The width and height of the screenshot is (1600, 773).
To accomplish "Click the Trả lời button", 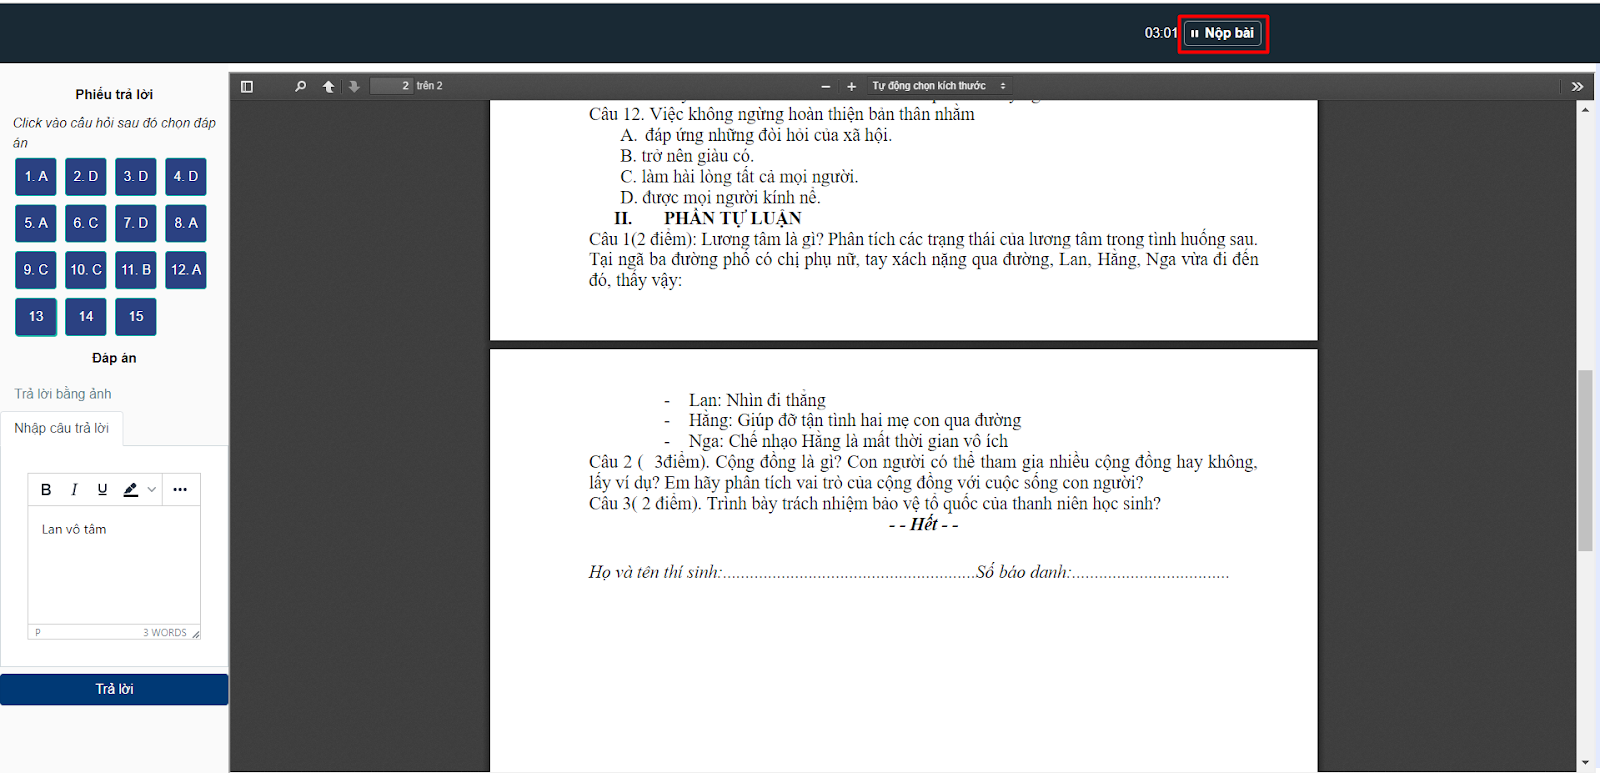I will pos(114,689).
